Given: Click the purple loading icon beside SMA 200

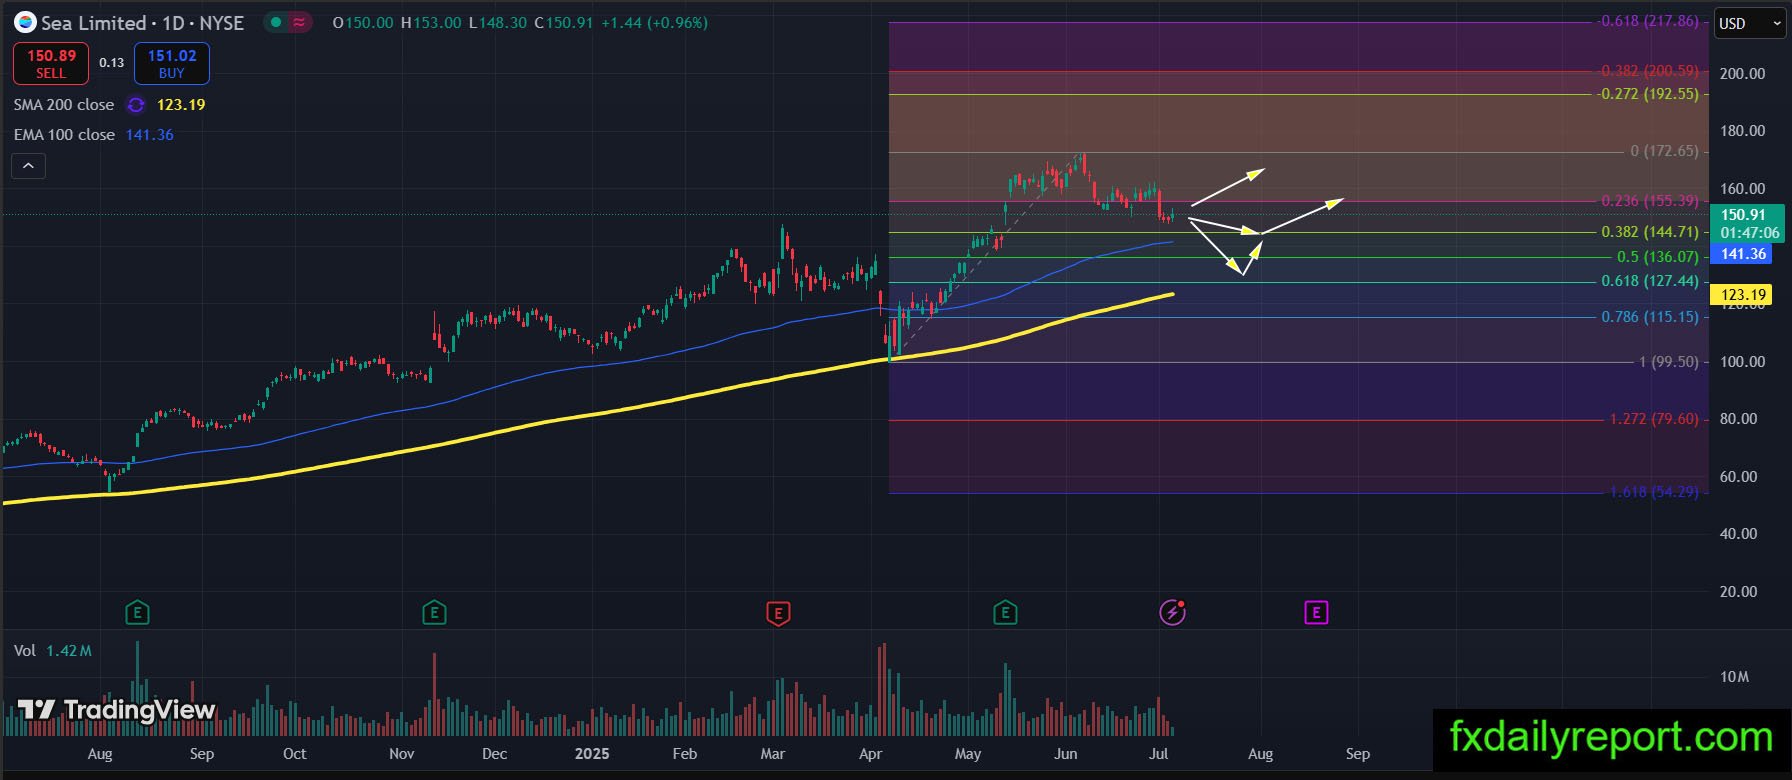Looking at the screenshot, I should pos(136,105).
